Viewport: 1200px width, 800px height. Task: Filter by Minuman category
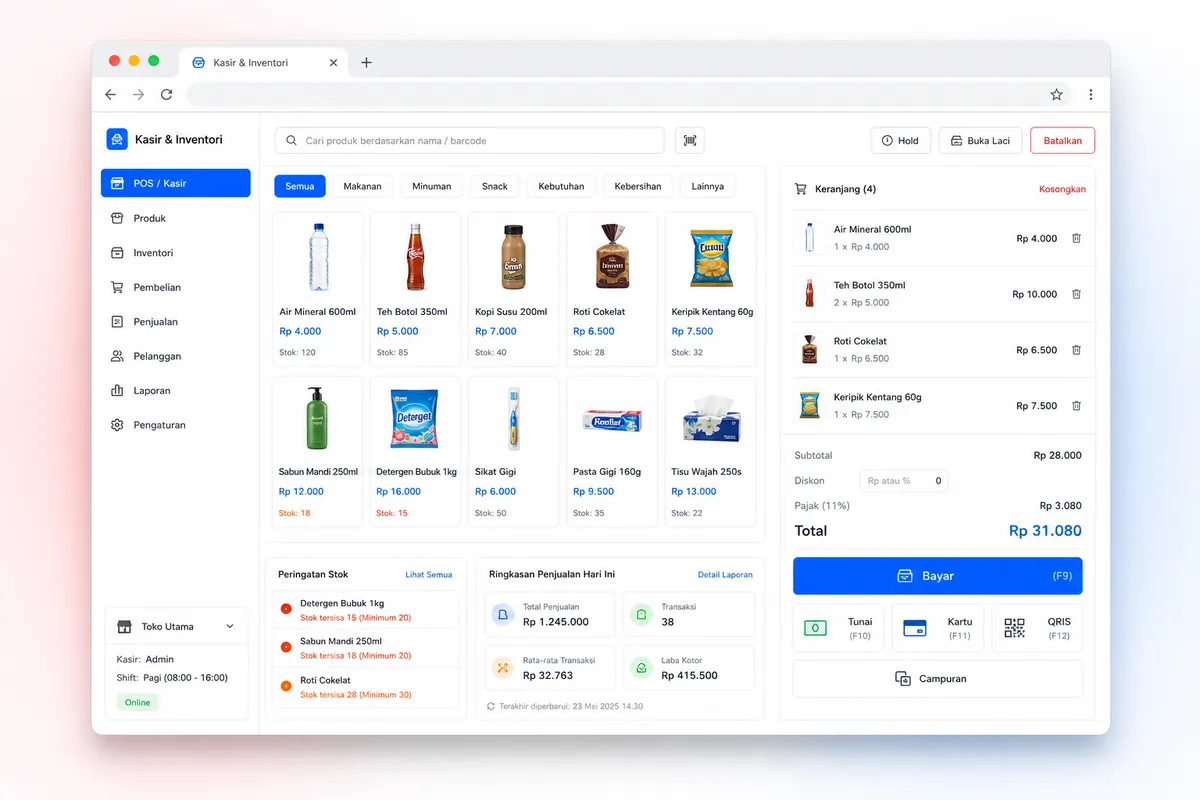click(x=431, y=186)
